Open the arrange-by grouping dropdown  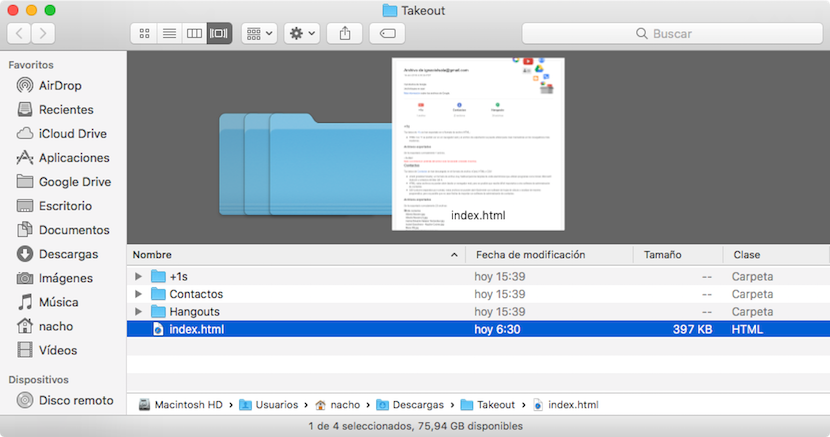pos(259,34)
